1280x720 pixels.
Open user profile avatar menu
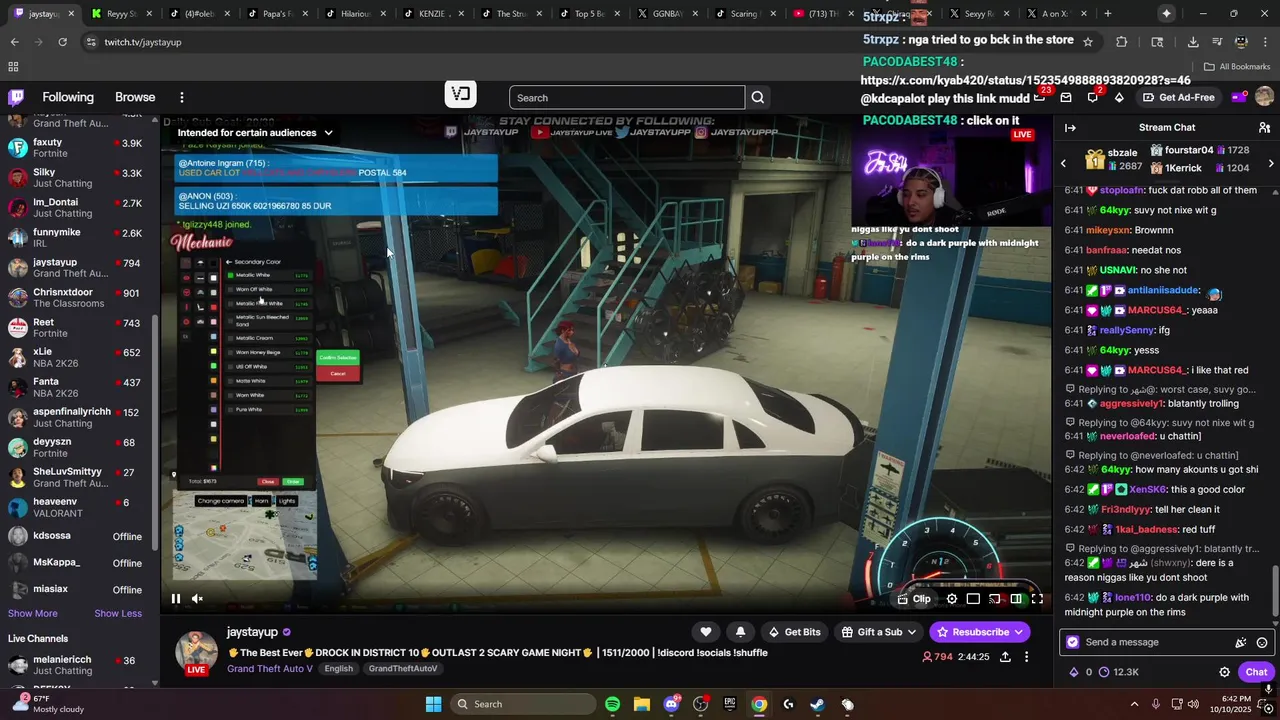tap(1264, 97)
